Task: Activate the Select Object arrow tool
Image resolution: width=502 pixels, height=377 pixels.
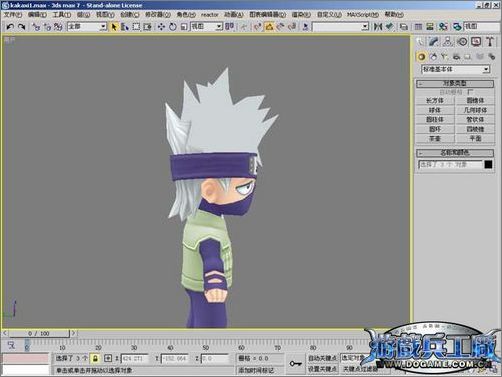Action: pos(114,27)
